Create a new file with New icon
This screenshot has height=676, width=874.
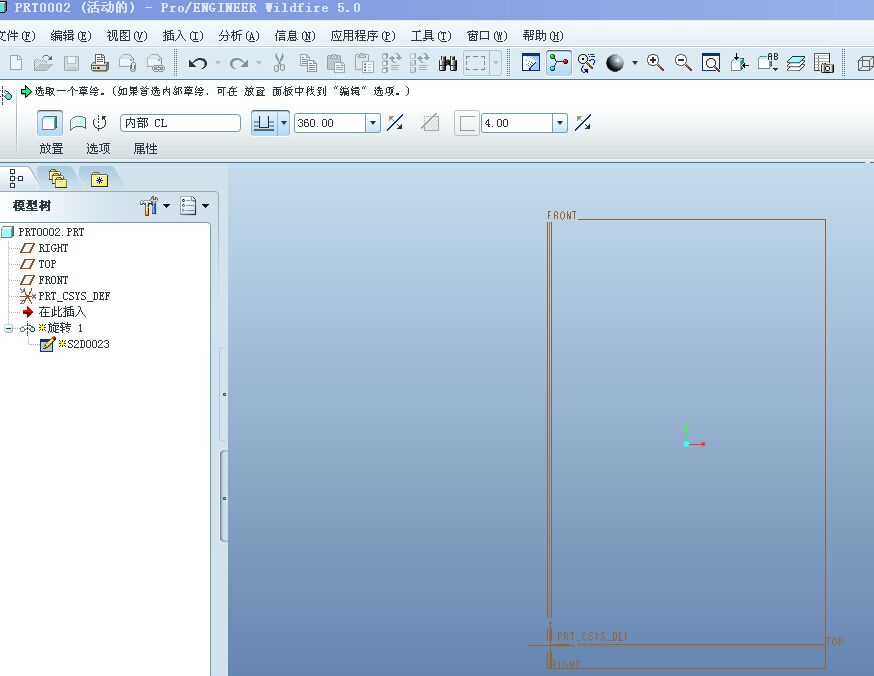16,63
